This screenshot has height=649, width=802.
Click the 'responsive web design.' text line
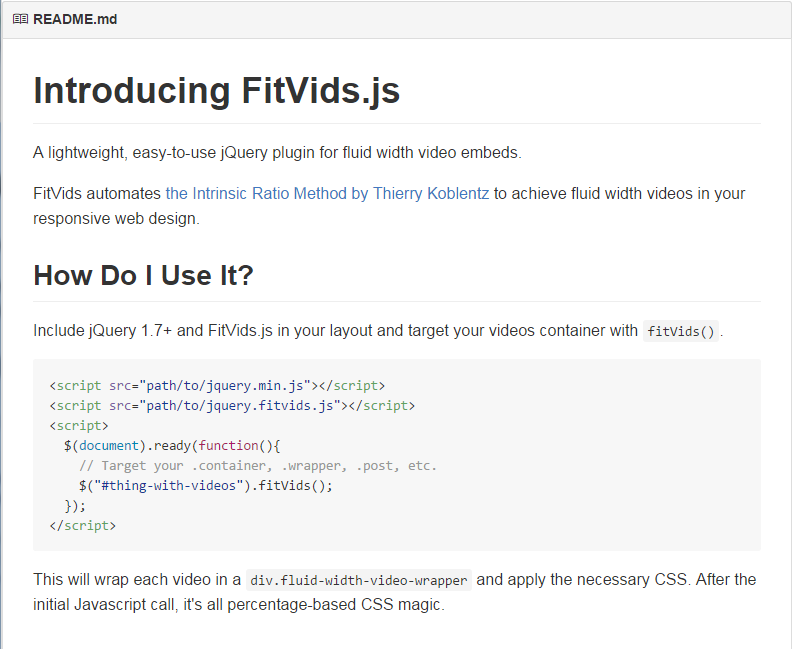click(x=116, y=219)
